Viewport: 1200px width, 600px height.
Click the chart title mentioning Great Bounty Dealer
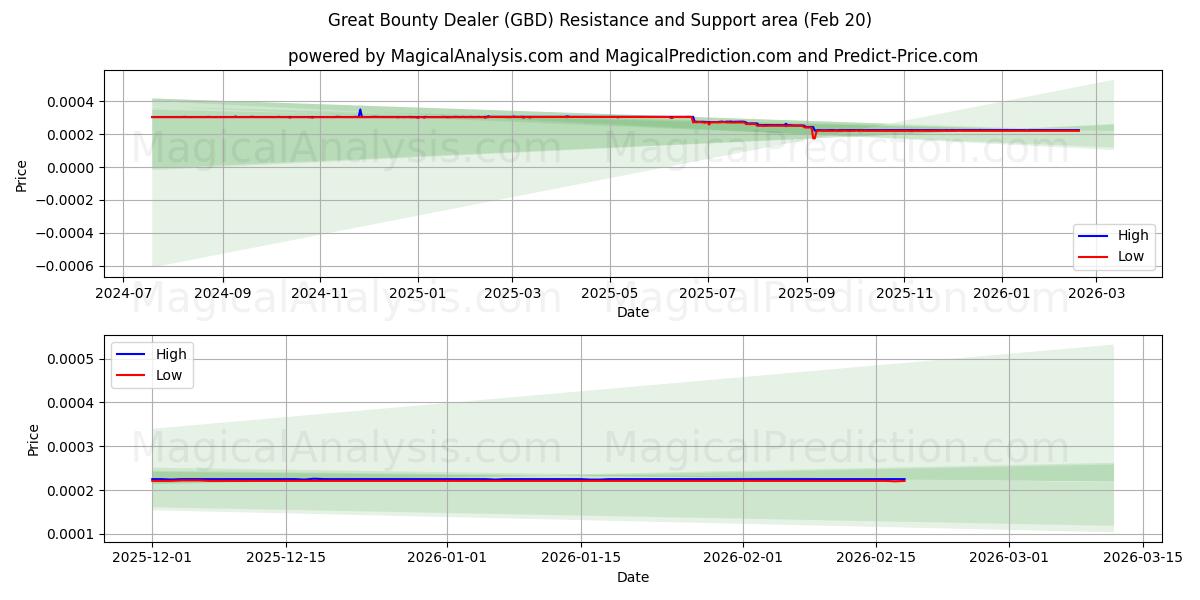click(x=600, y=22)
